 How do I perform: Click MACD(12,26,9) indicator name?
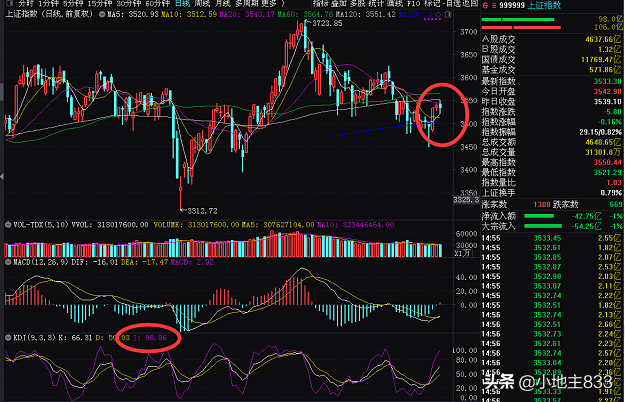coord(41,262)
